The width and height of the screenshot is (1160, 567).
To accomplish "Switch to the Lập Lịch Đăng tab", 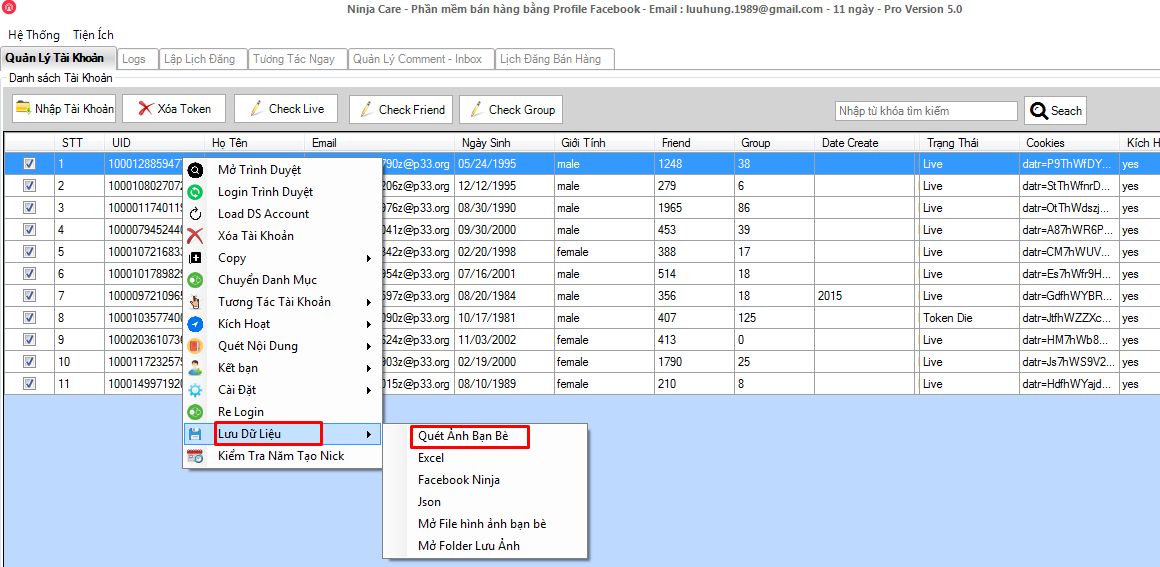I will click(x=203, y=59).
